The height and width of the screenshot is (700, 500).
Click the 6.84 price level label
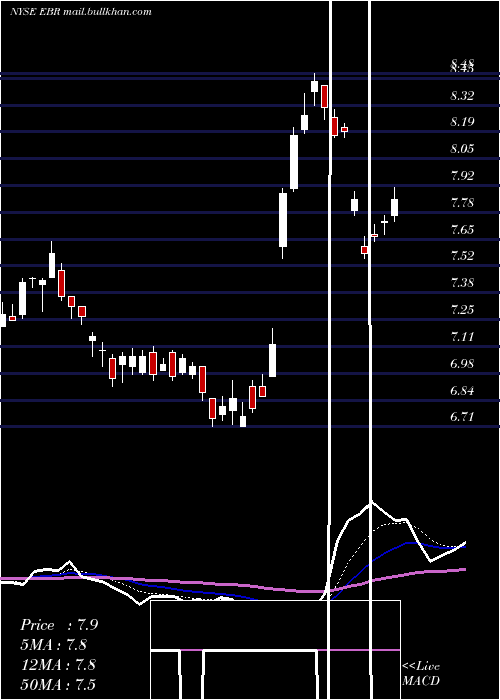pyautogui.click(x=462, y=391)
